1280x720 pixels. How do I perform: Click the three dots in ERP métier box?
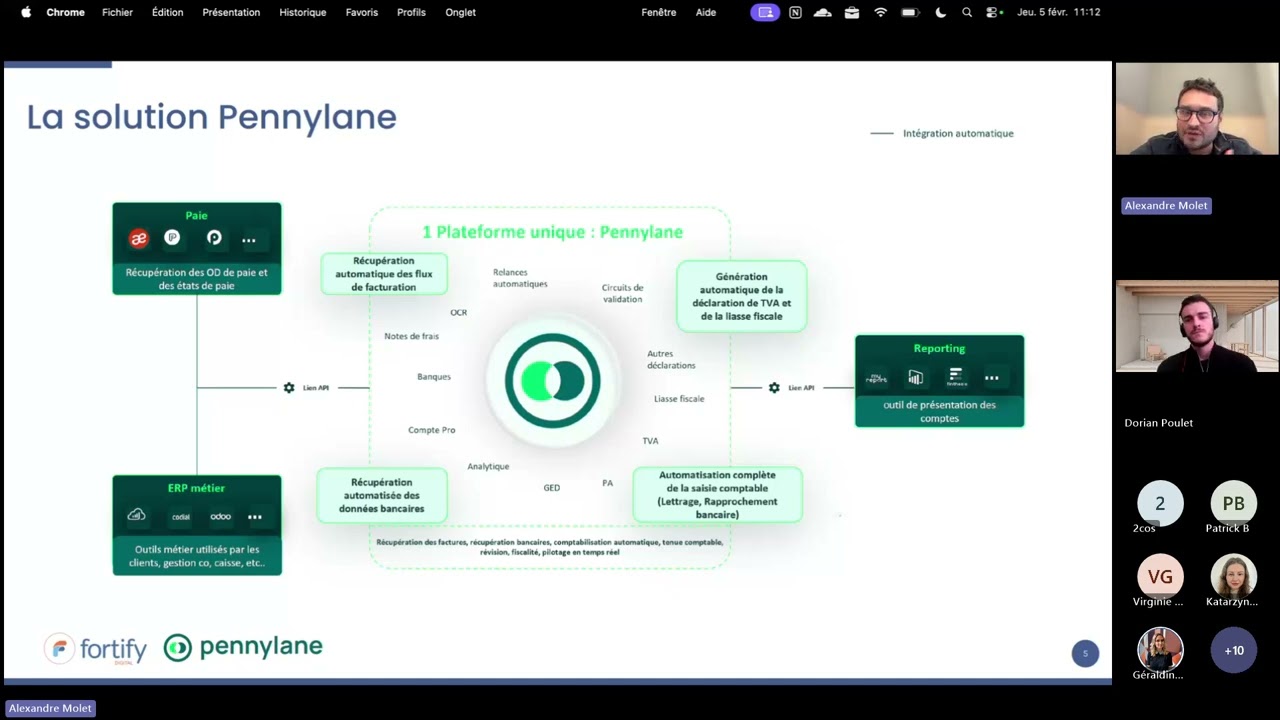click(255, 517)
